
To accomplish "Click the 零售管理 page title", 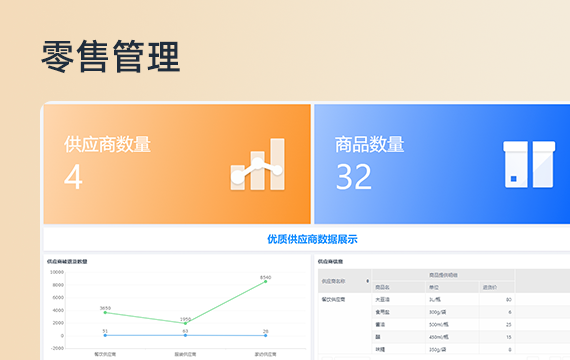I will pyautogui.click(x=111, y=57).
